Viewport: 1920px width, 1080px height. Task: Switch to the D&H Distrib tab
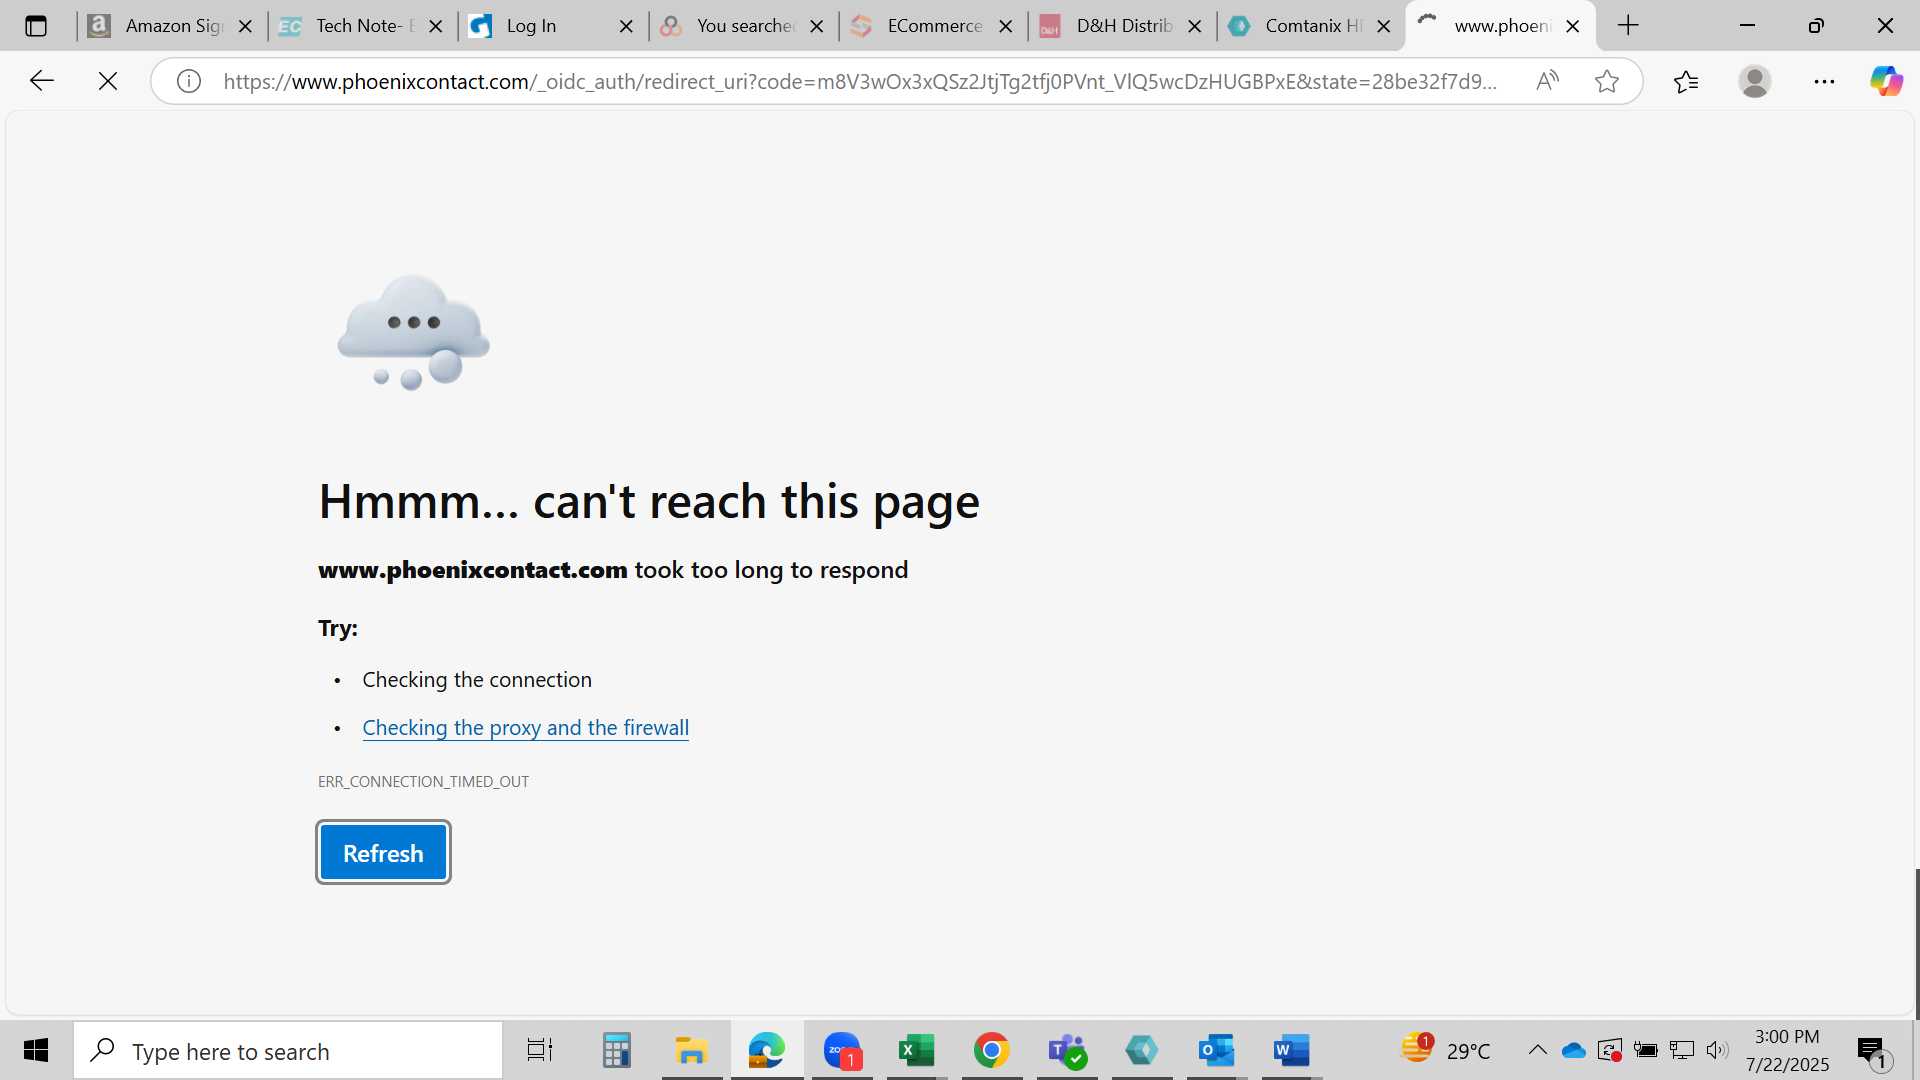pyautogui.click(x=1119, y=26)
